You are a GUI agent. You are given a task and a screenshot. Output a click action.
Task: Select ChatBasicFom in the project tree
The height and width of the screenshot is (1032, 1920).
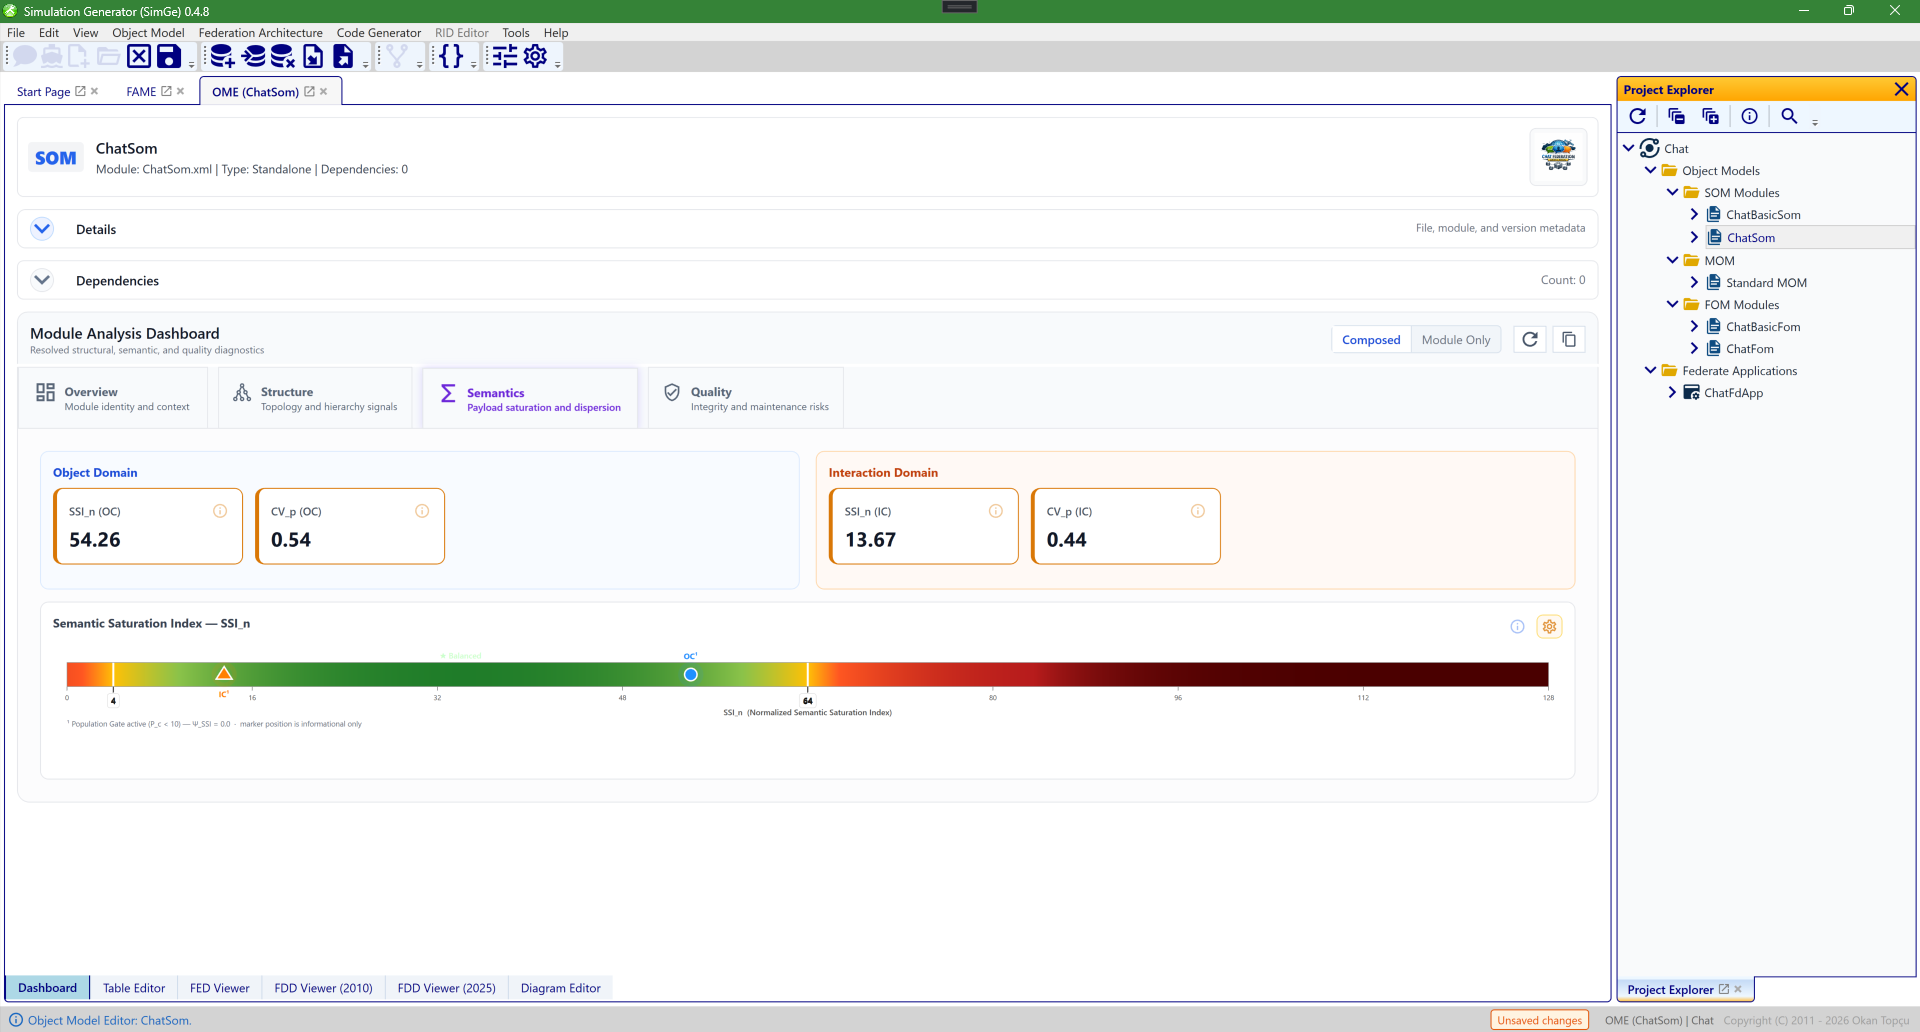coord(1763,326)
